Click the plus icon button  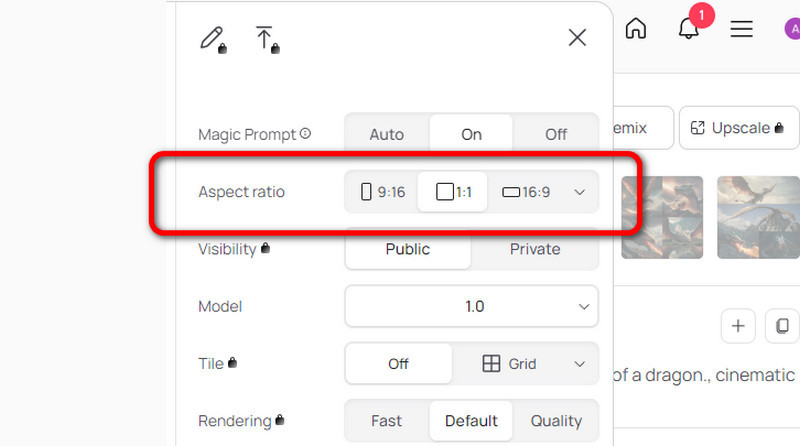click(x=738, y=325)
